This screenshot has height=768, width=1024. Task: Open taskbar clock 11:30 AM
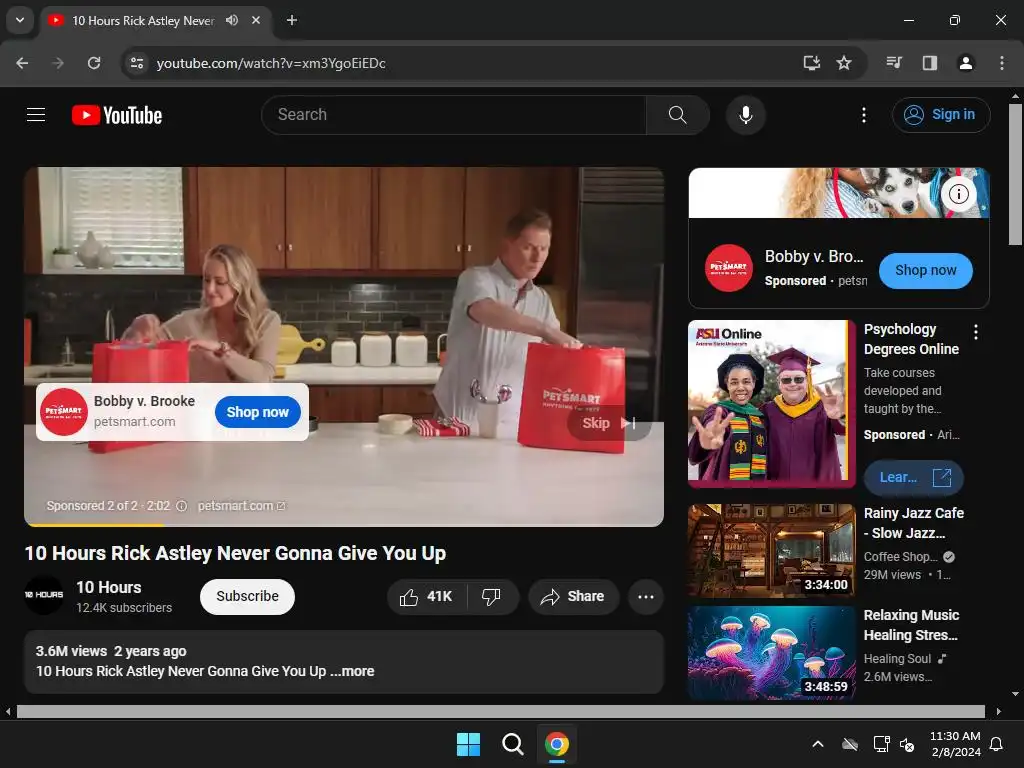tap(955, 744)
